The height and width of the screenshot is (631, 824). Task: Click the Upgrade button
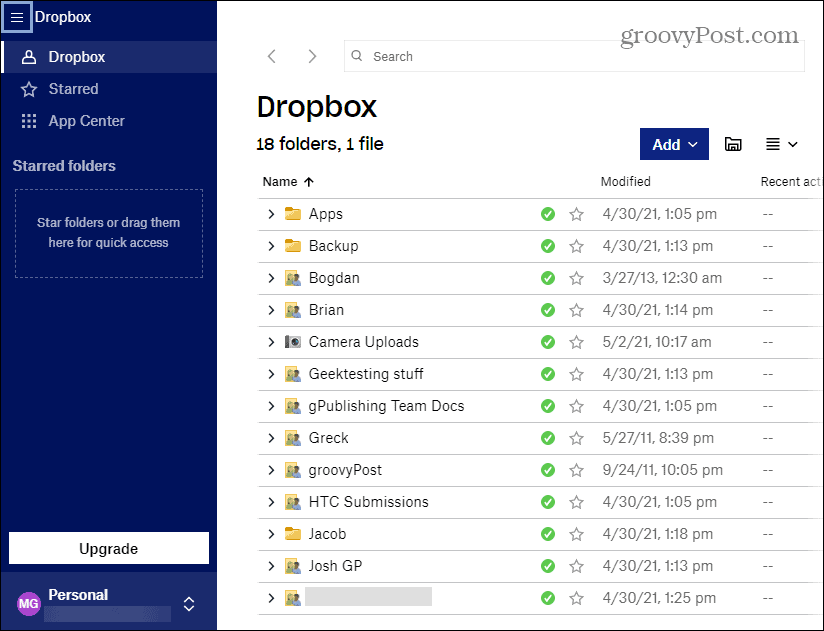point(109,548)
